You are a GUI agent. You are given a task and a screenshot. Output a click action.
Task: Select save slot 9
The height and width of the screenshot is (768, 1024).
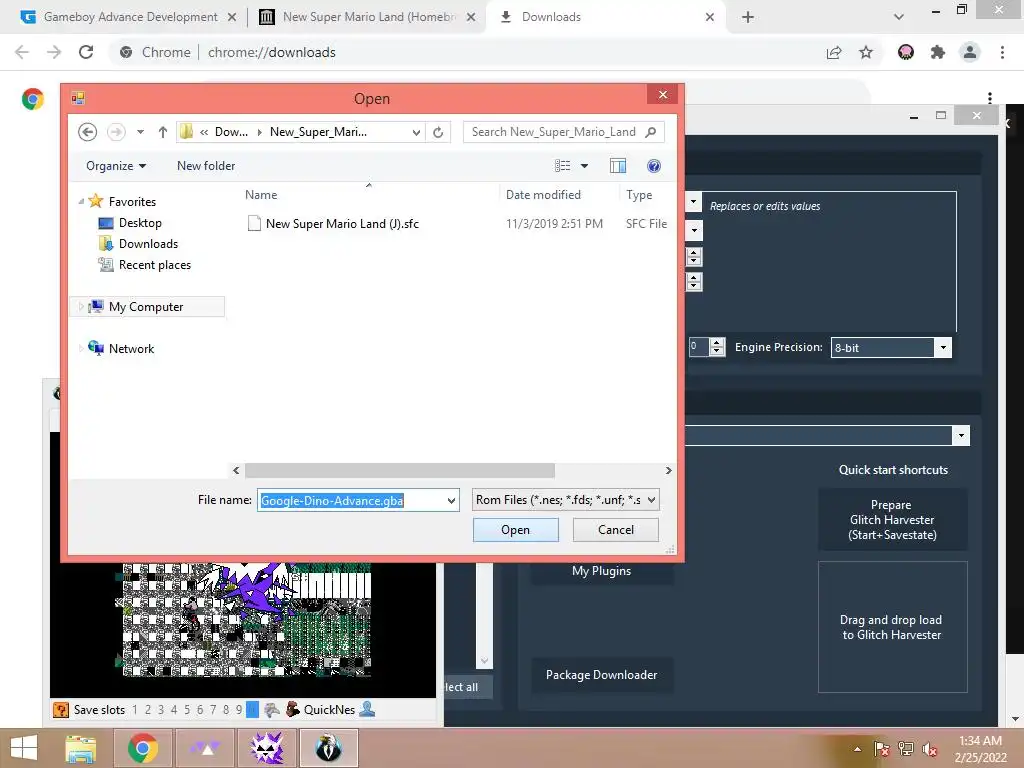[x=239, y=710]
